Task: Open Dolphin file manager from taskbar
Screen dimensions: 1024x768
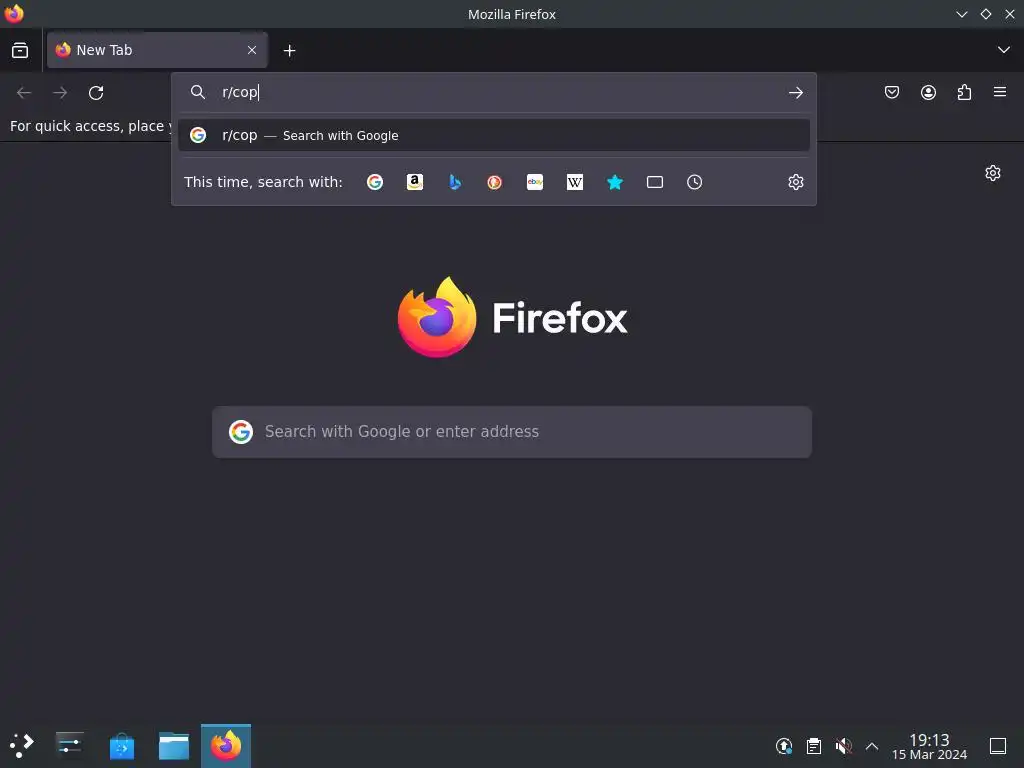Action: coord(174,746)
